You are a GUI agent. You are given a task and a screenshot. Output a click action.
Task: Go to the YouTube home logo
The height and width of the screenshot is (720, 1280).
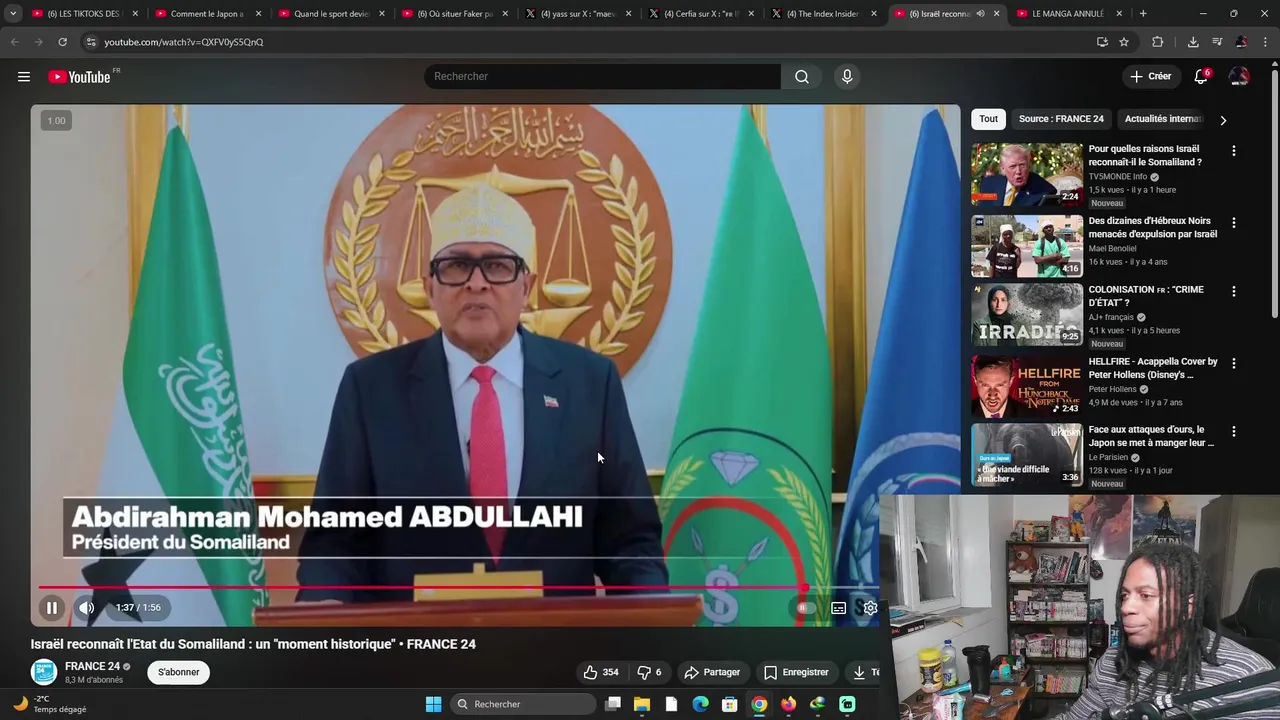[x=79, y=77]
